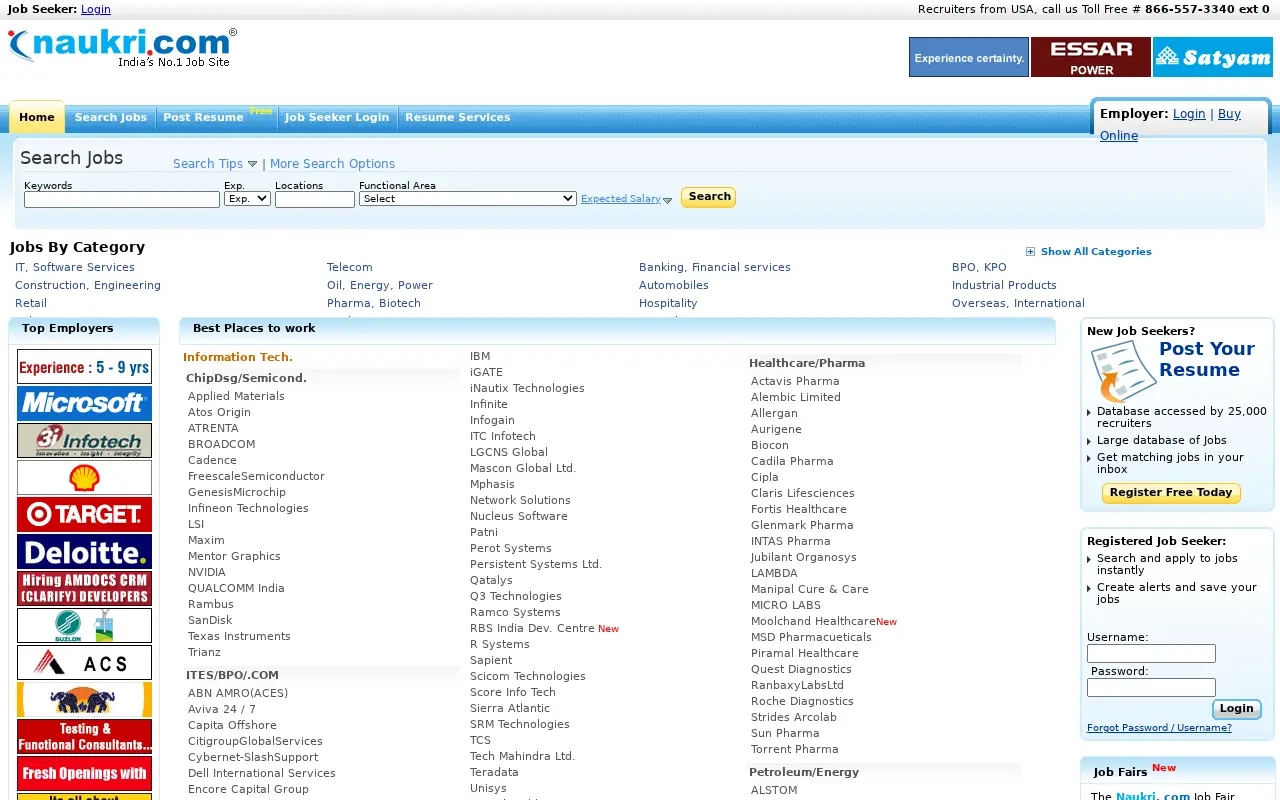Open the Fresh Openings with ad
This screenshot has height=800, width=1280.
coord(84,774)
